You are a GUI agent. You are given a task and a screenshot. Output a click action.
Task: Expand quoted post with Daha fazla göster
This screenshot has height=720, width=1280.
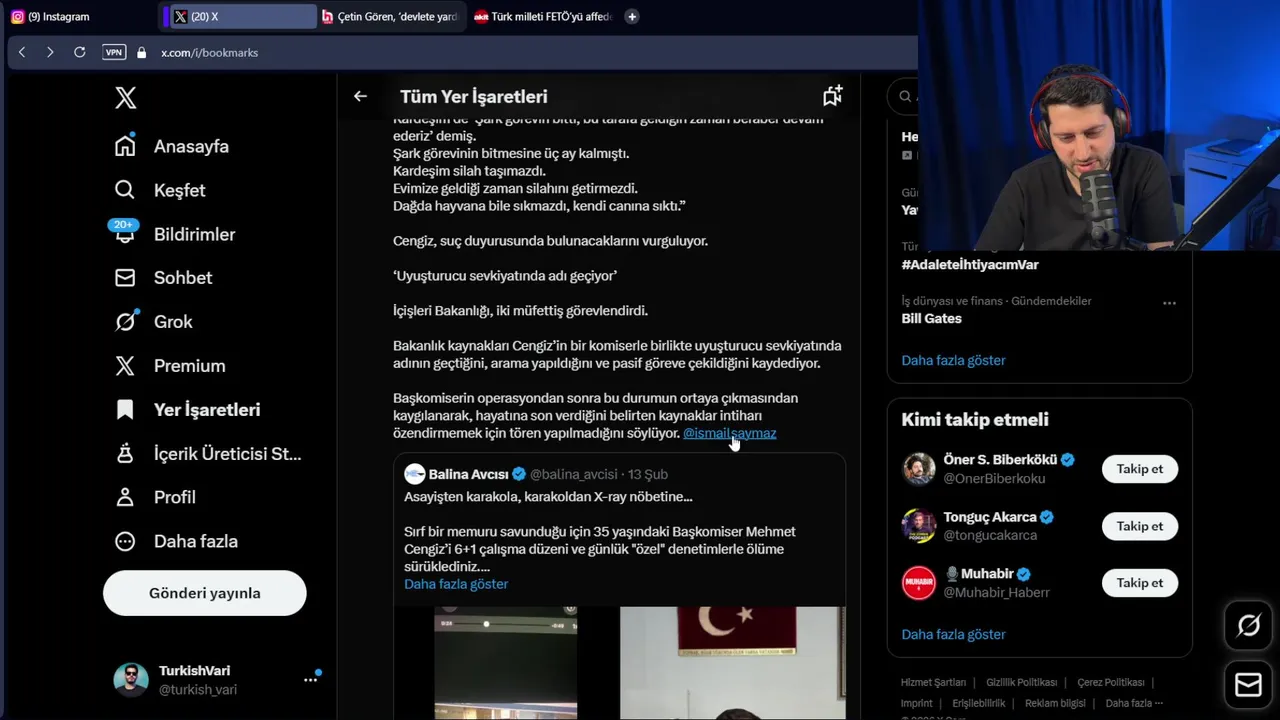tap(456, 584)
